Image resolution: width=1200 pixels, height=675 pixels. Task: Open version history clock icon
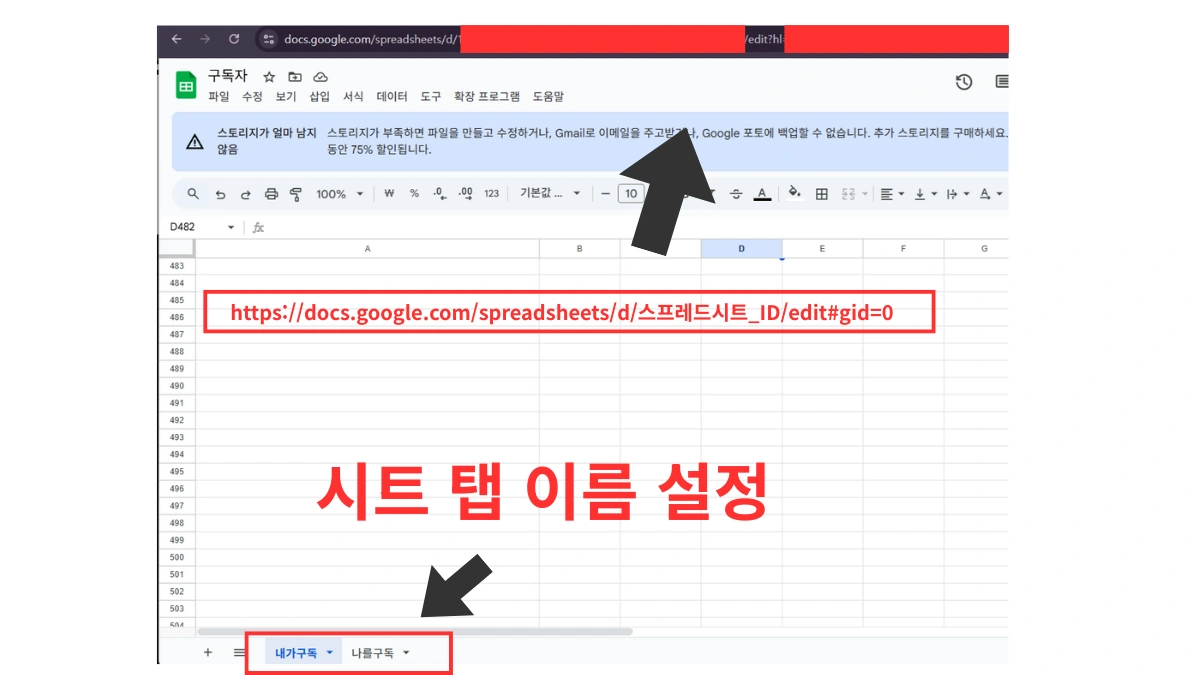(964, 82)
